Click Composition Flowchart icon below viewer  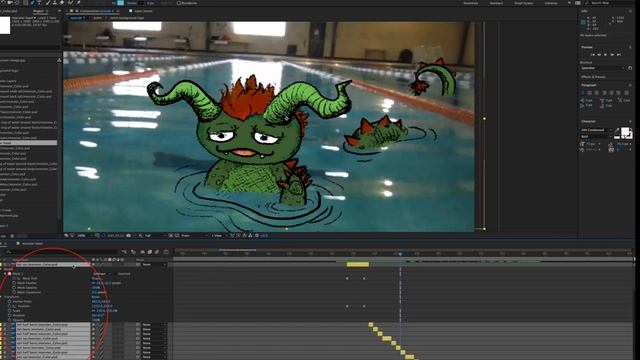click(x=250, y=236)
